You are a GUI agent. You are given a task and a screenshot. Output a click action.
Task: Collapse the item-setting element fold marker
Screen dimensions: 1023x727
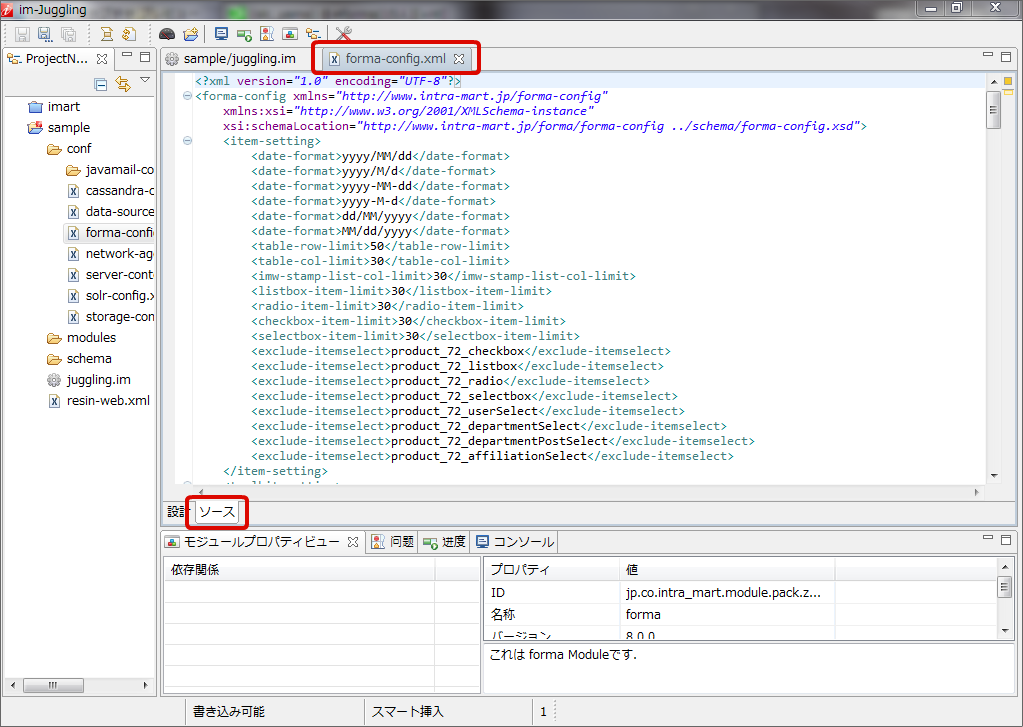click(187, 141)
